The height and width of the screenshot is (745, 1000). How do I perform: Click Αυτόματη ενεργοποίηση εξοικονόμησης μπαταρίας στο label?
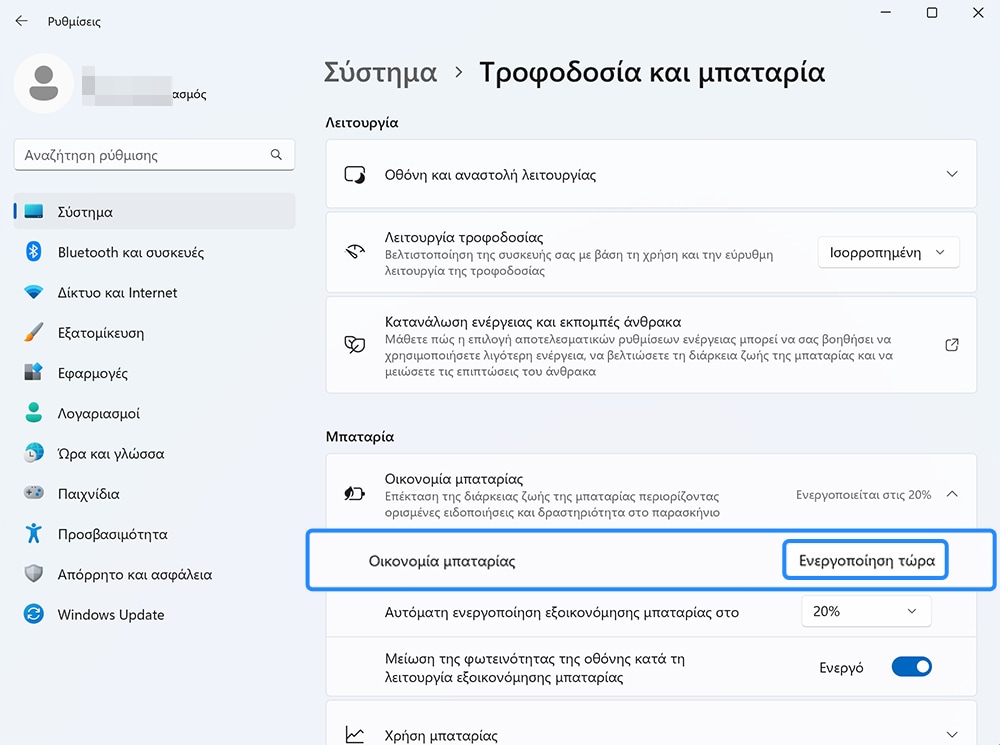[561, 612]
